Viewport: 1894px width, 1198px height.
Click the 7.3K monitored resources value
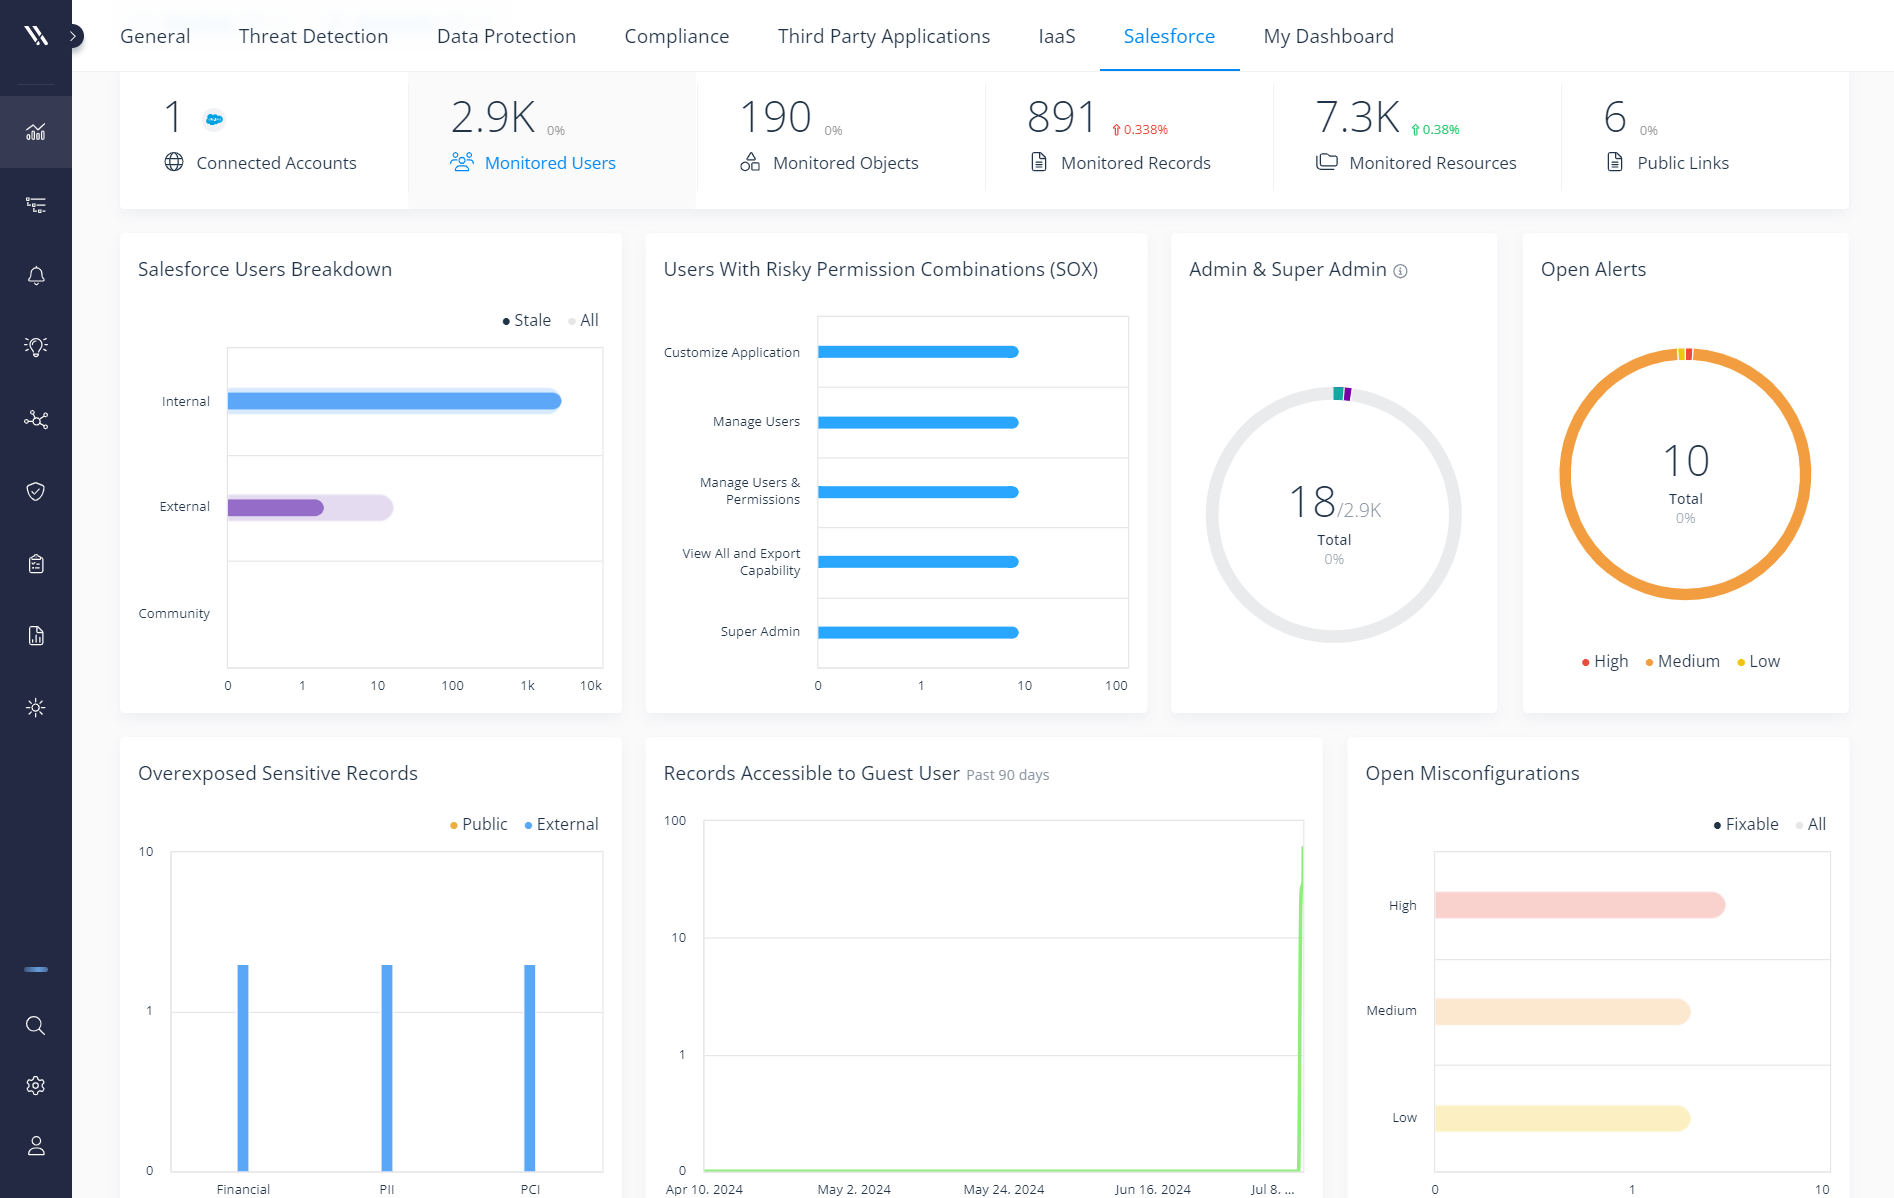pos(1357,117)
